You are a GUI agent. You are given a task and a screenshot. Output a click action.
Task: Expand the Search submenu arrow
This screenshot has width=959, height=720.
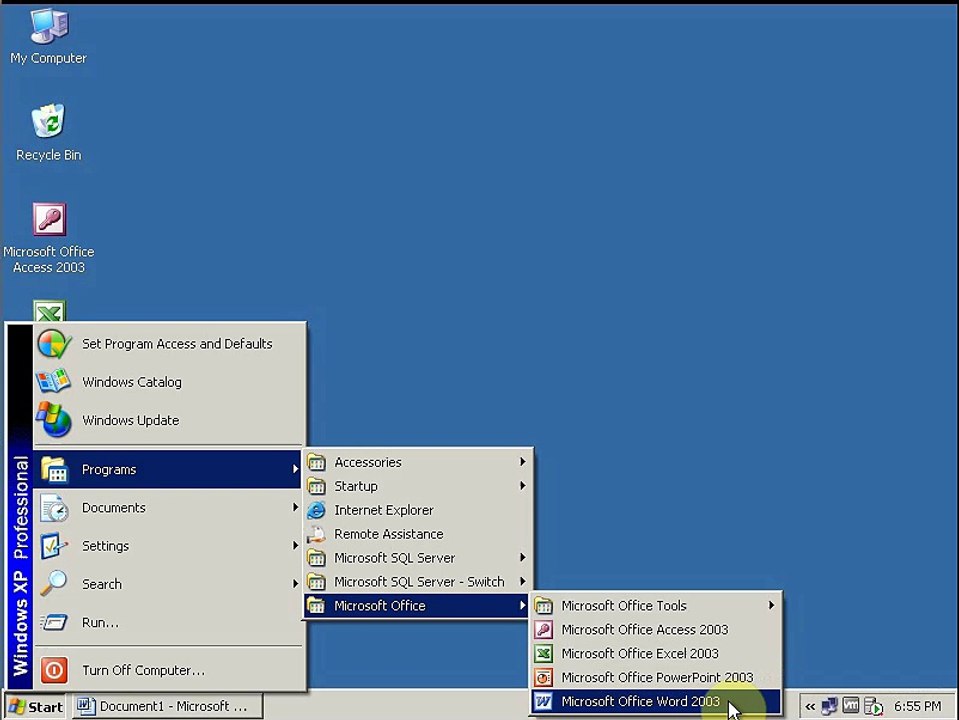click(295, 584)
